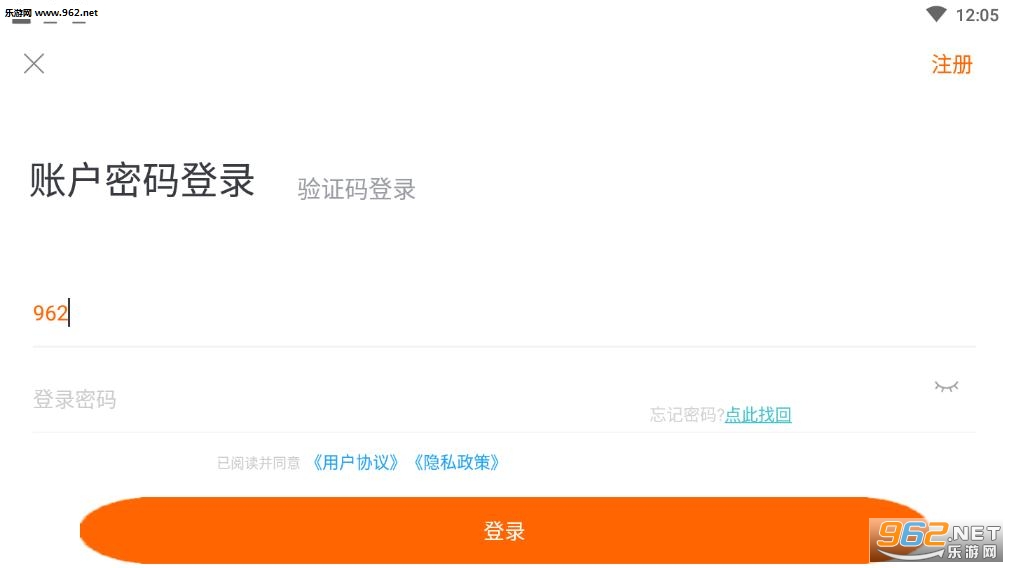Image resolution: width=1009 pixels, height=568 pixels.
Task: Toggle password visibility with the eye icon
Action: pos(946,386)
